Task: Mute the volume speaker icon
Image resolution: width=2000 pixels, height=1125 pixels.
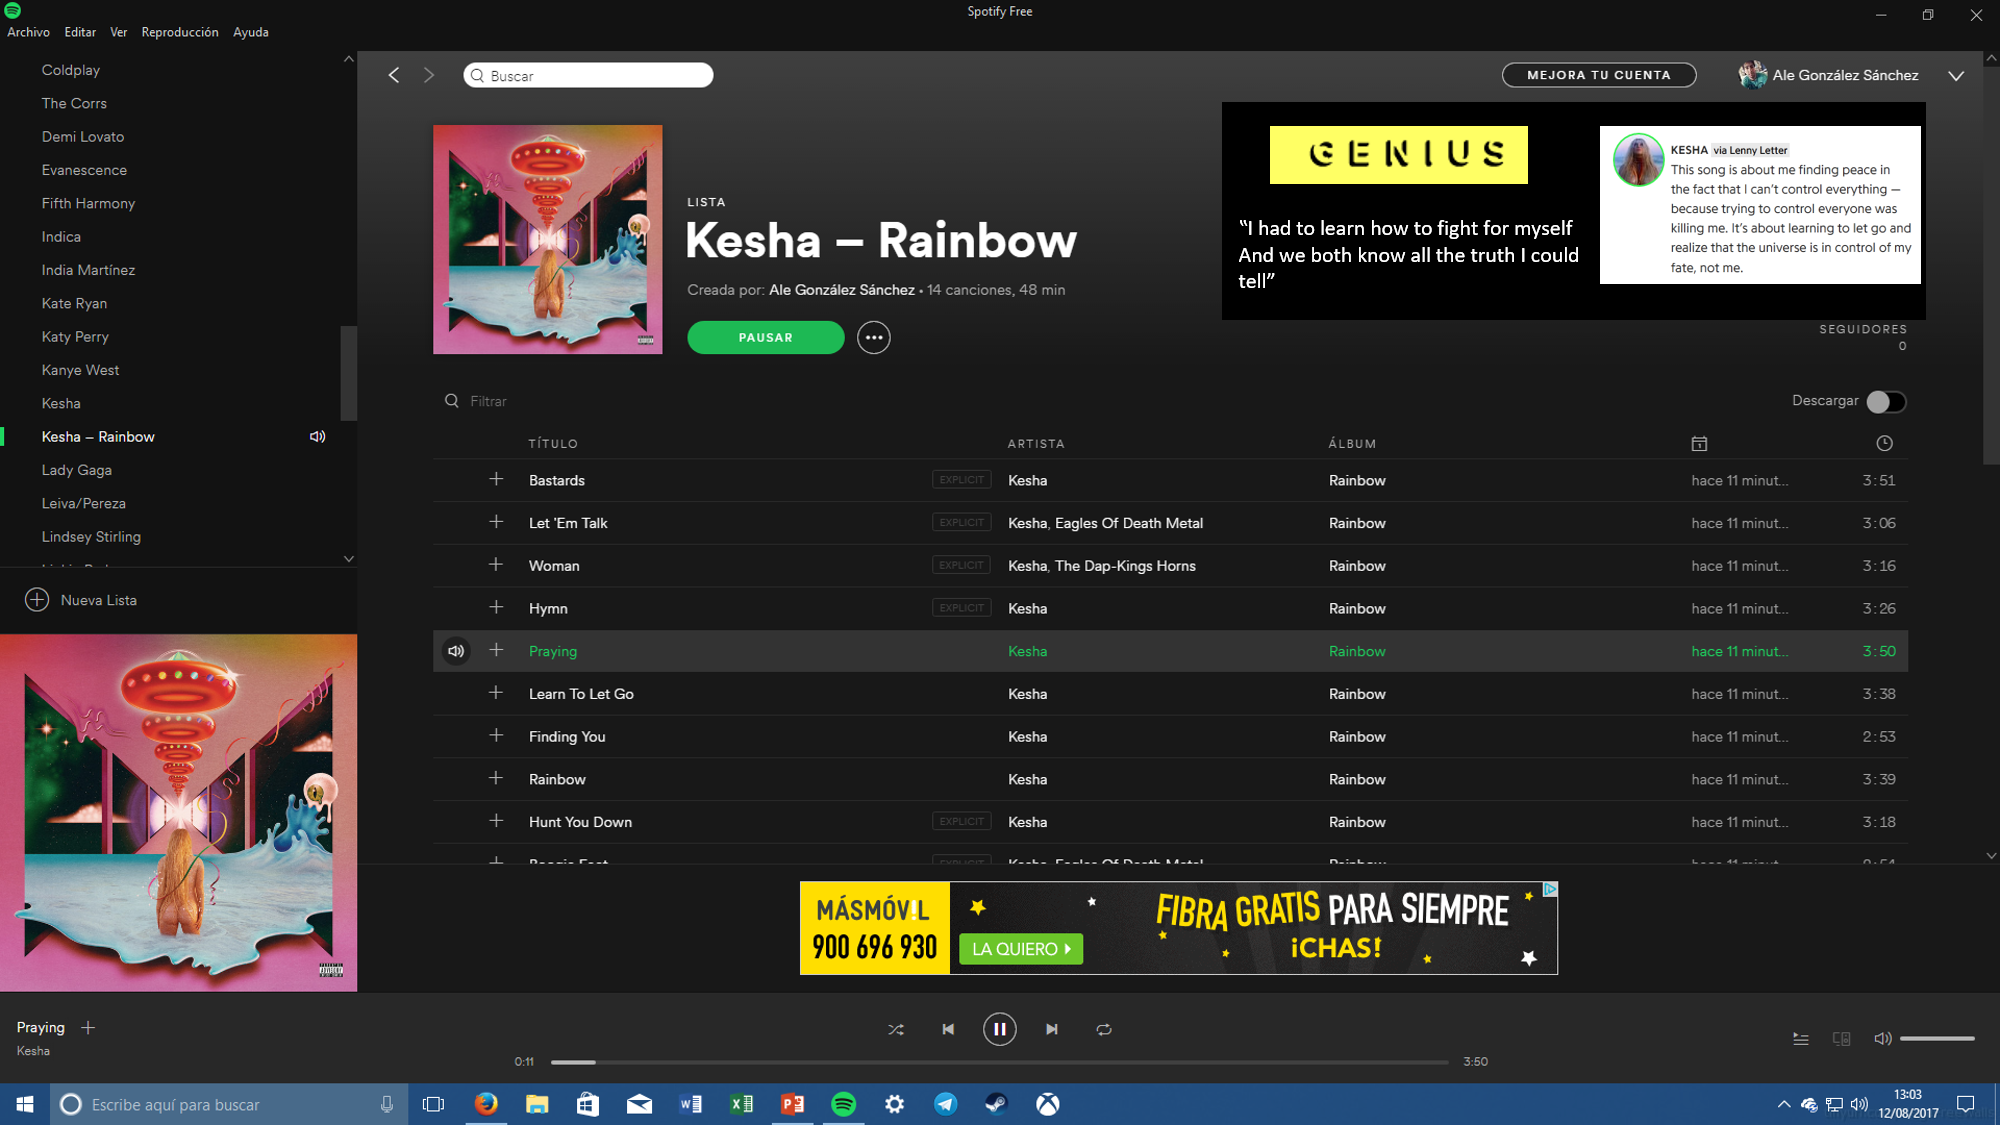Action: (x=1882, y=1039)
